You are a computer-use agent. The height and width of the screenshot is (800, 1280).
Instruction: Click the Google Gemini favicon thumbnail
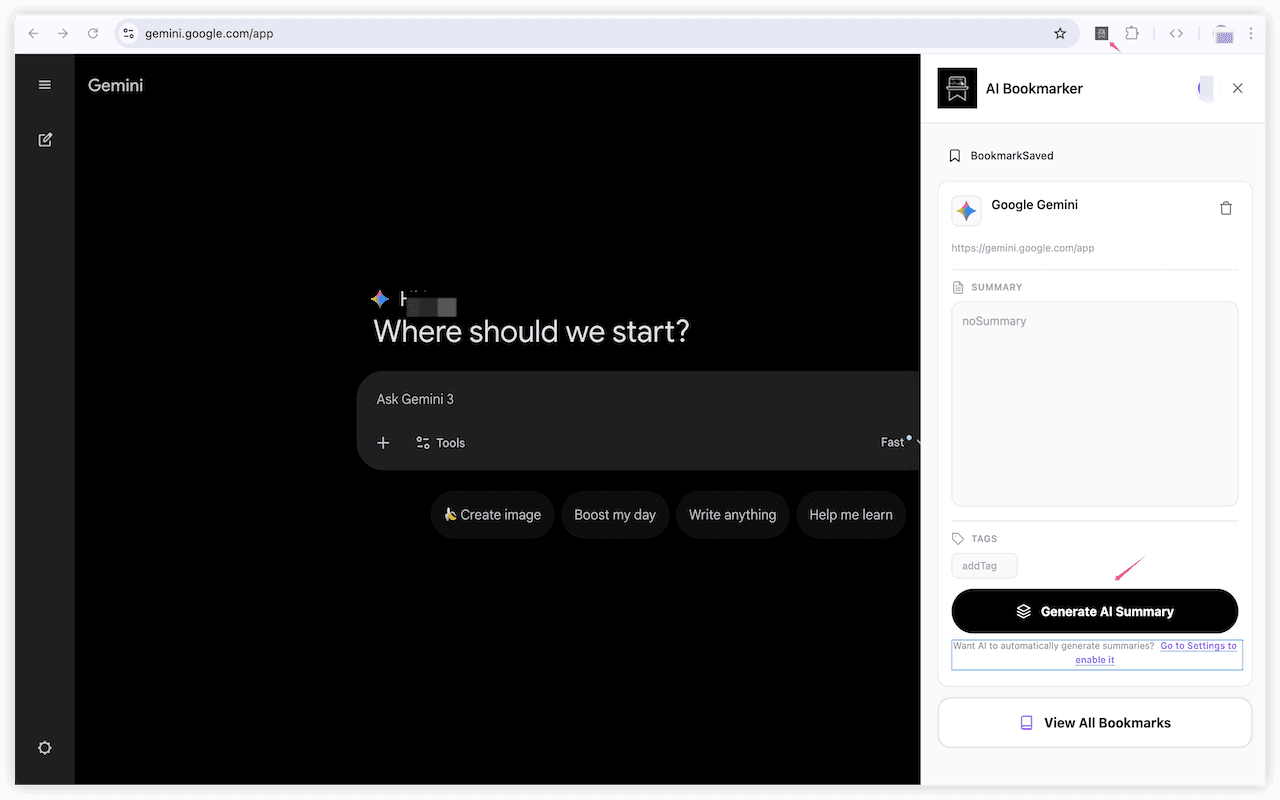[x=966, y=211]
